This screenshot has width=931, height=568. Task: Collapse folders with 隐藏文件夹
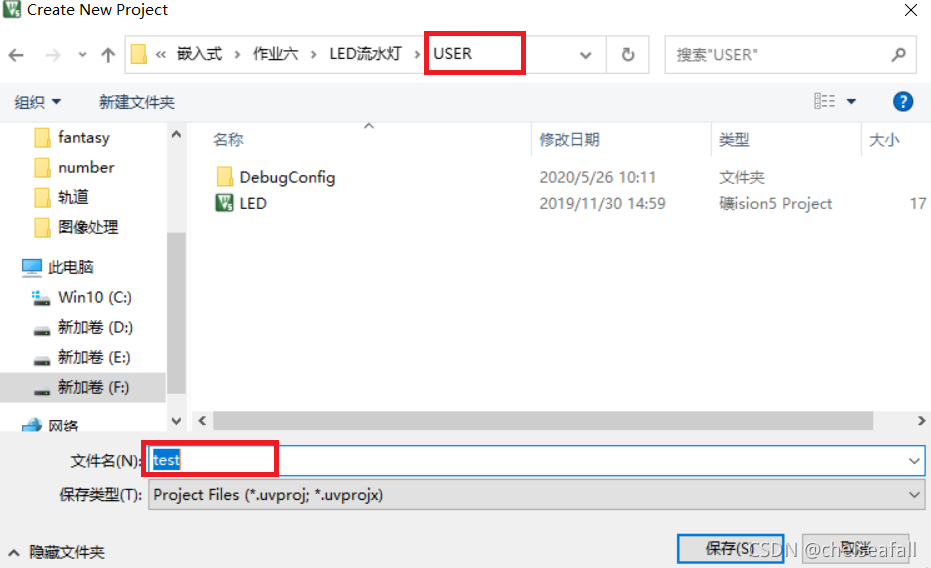[57, 552]
